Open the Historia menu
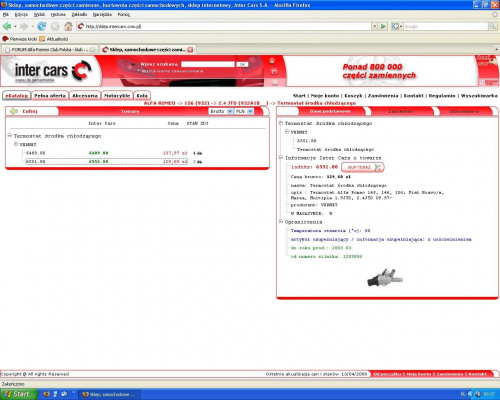500x400 pixels. [58, 14]
